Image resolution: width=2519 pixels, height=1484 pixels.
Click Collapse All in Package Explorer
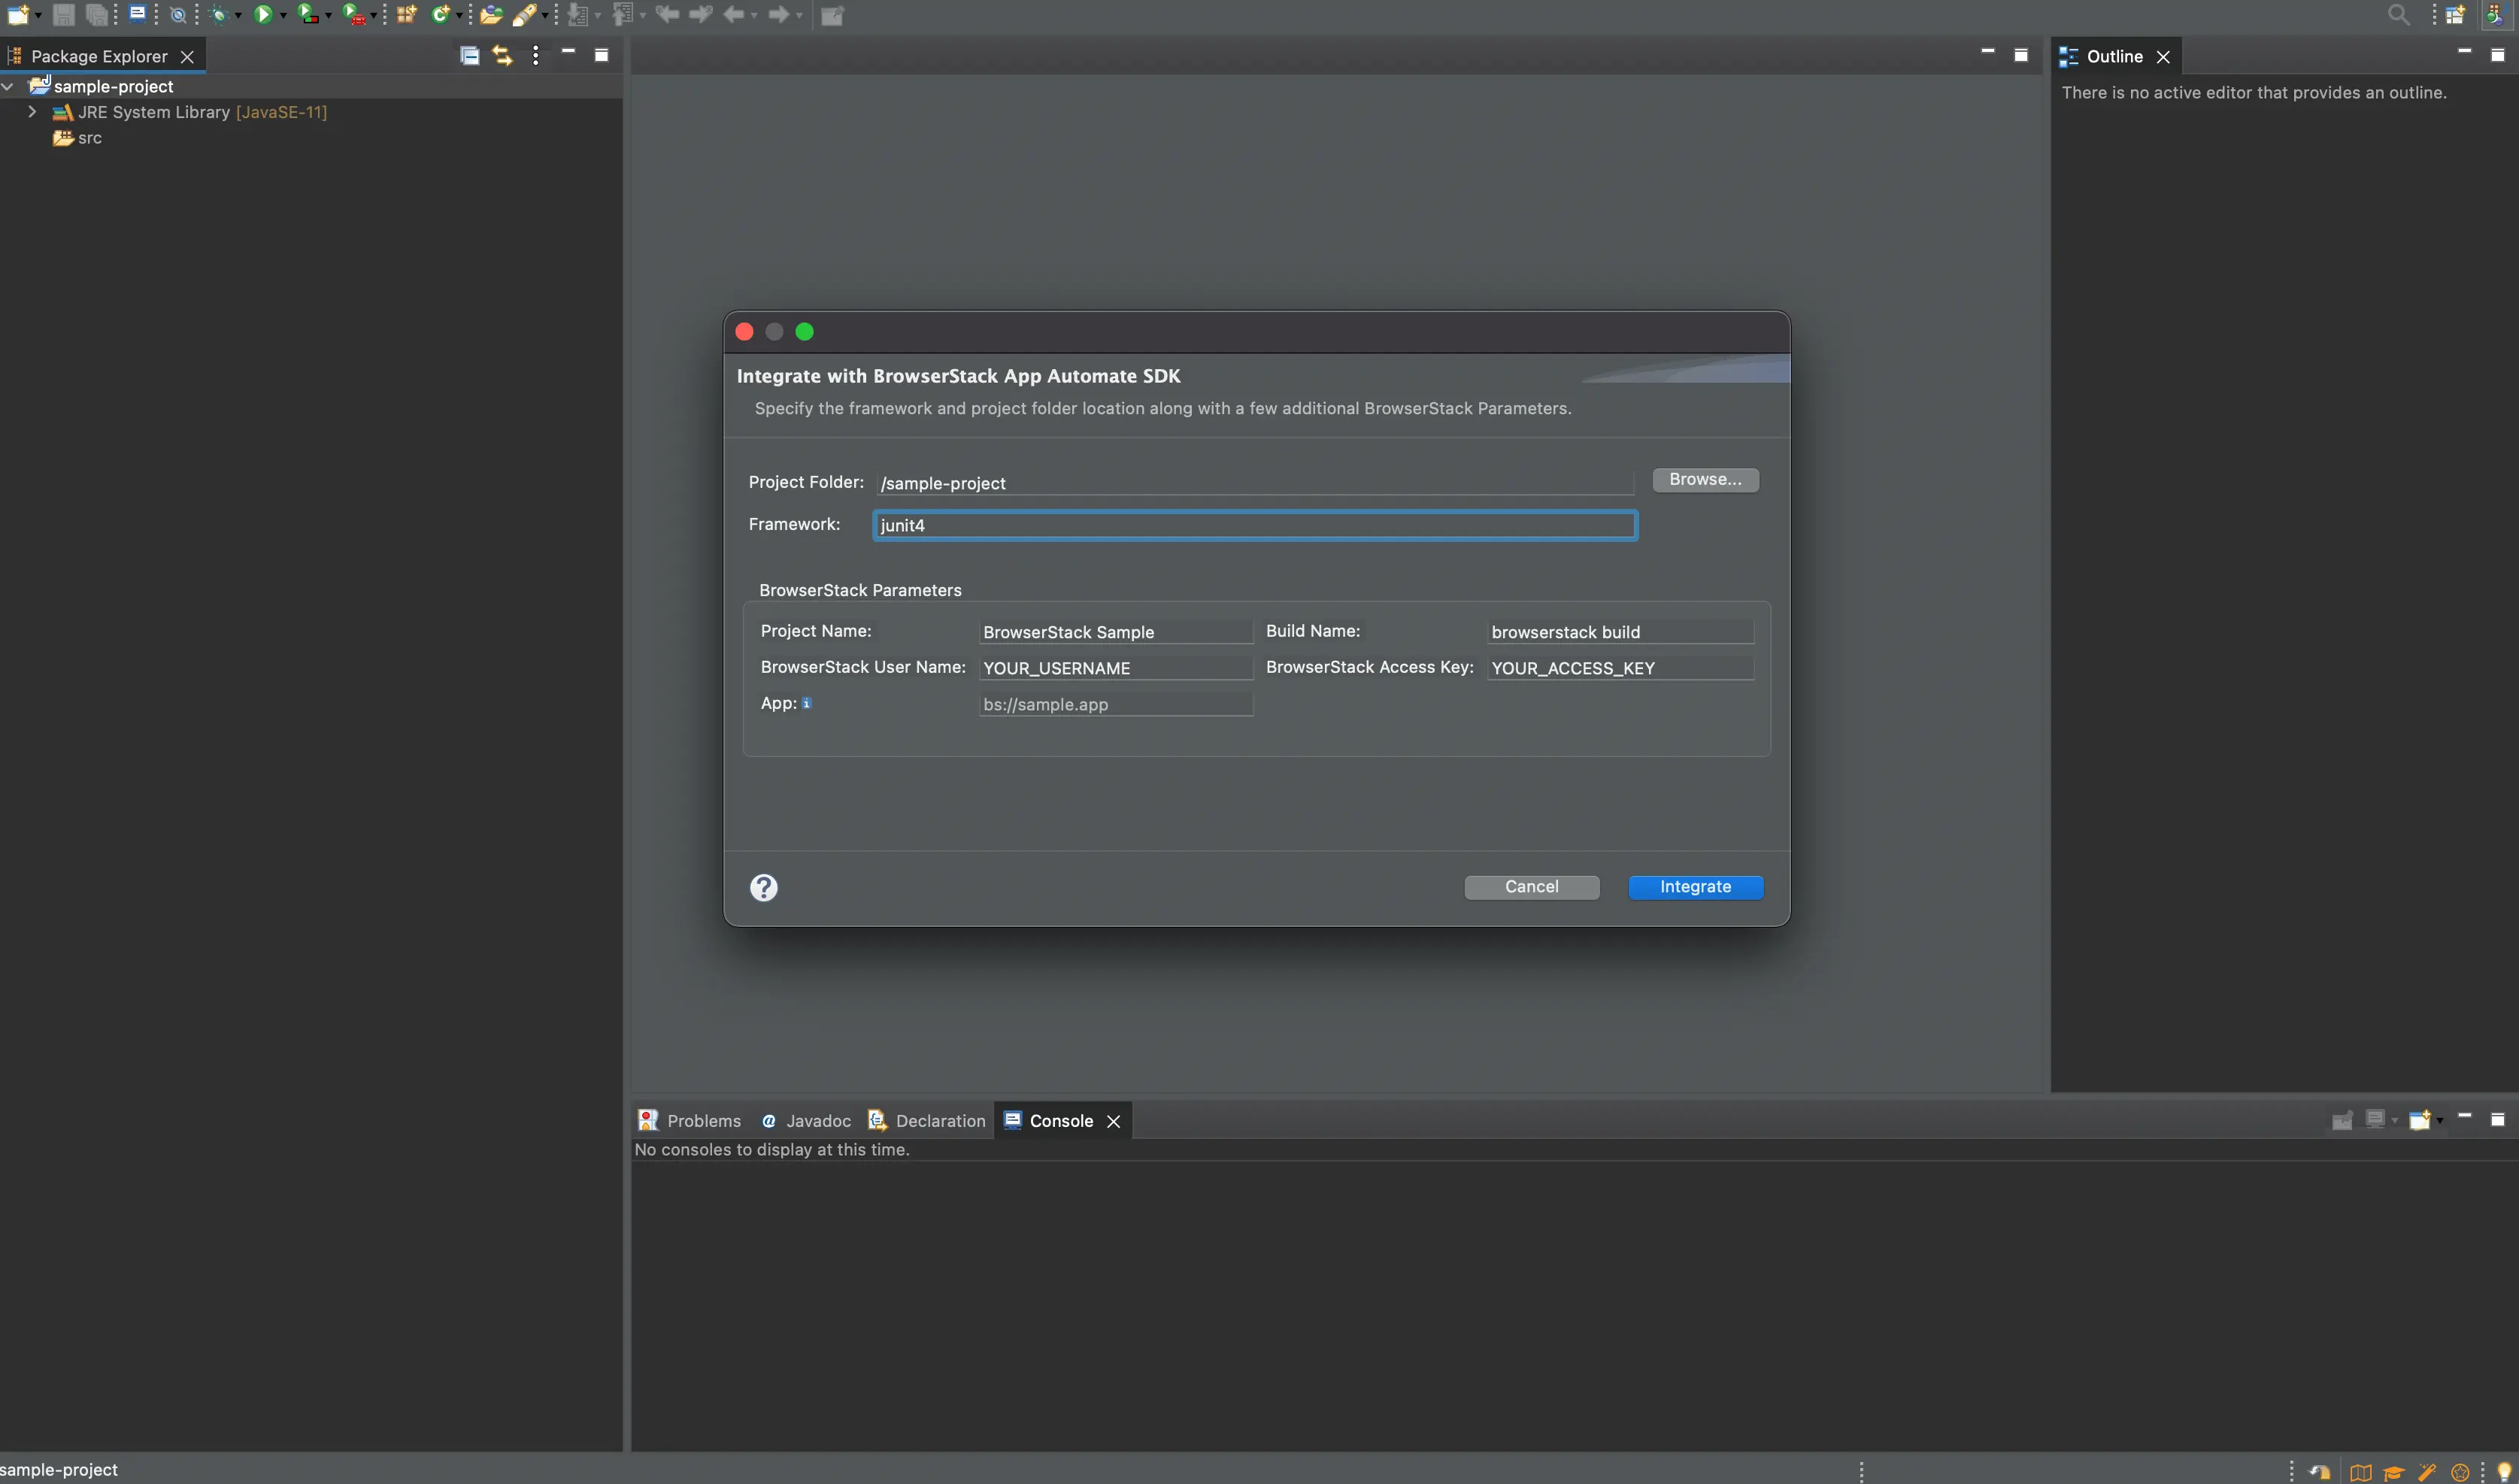469,56
